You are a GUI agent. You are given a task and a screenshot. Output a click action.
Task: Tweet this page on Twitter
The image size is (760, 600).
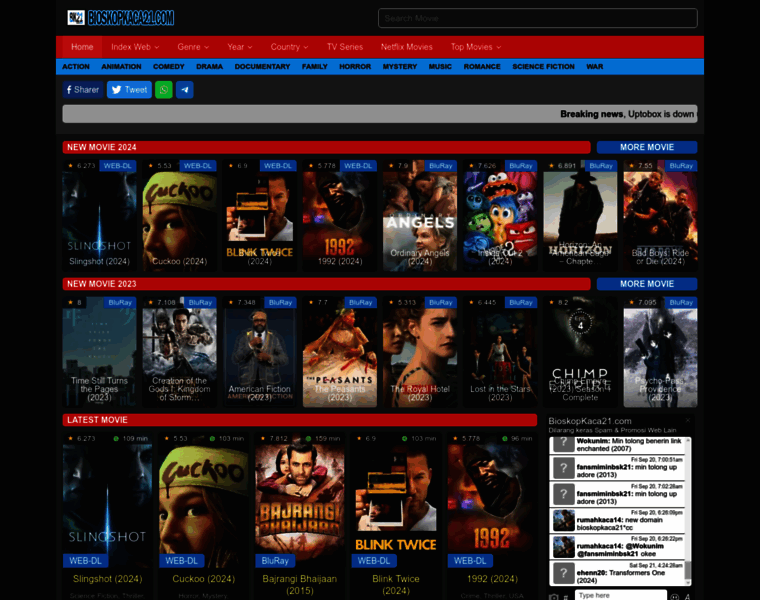point(129,90)
